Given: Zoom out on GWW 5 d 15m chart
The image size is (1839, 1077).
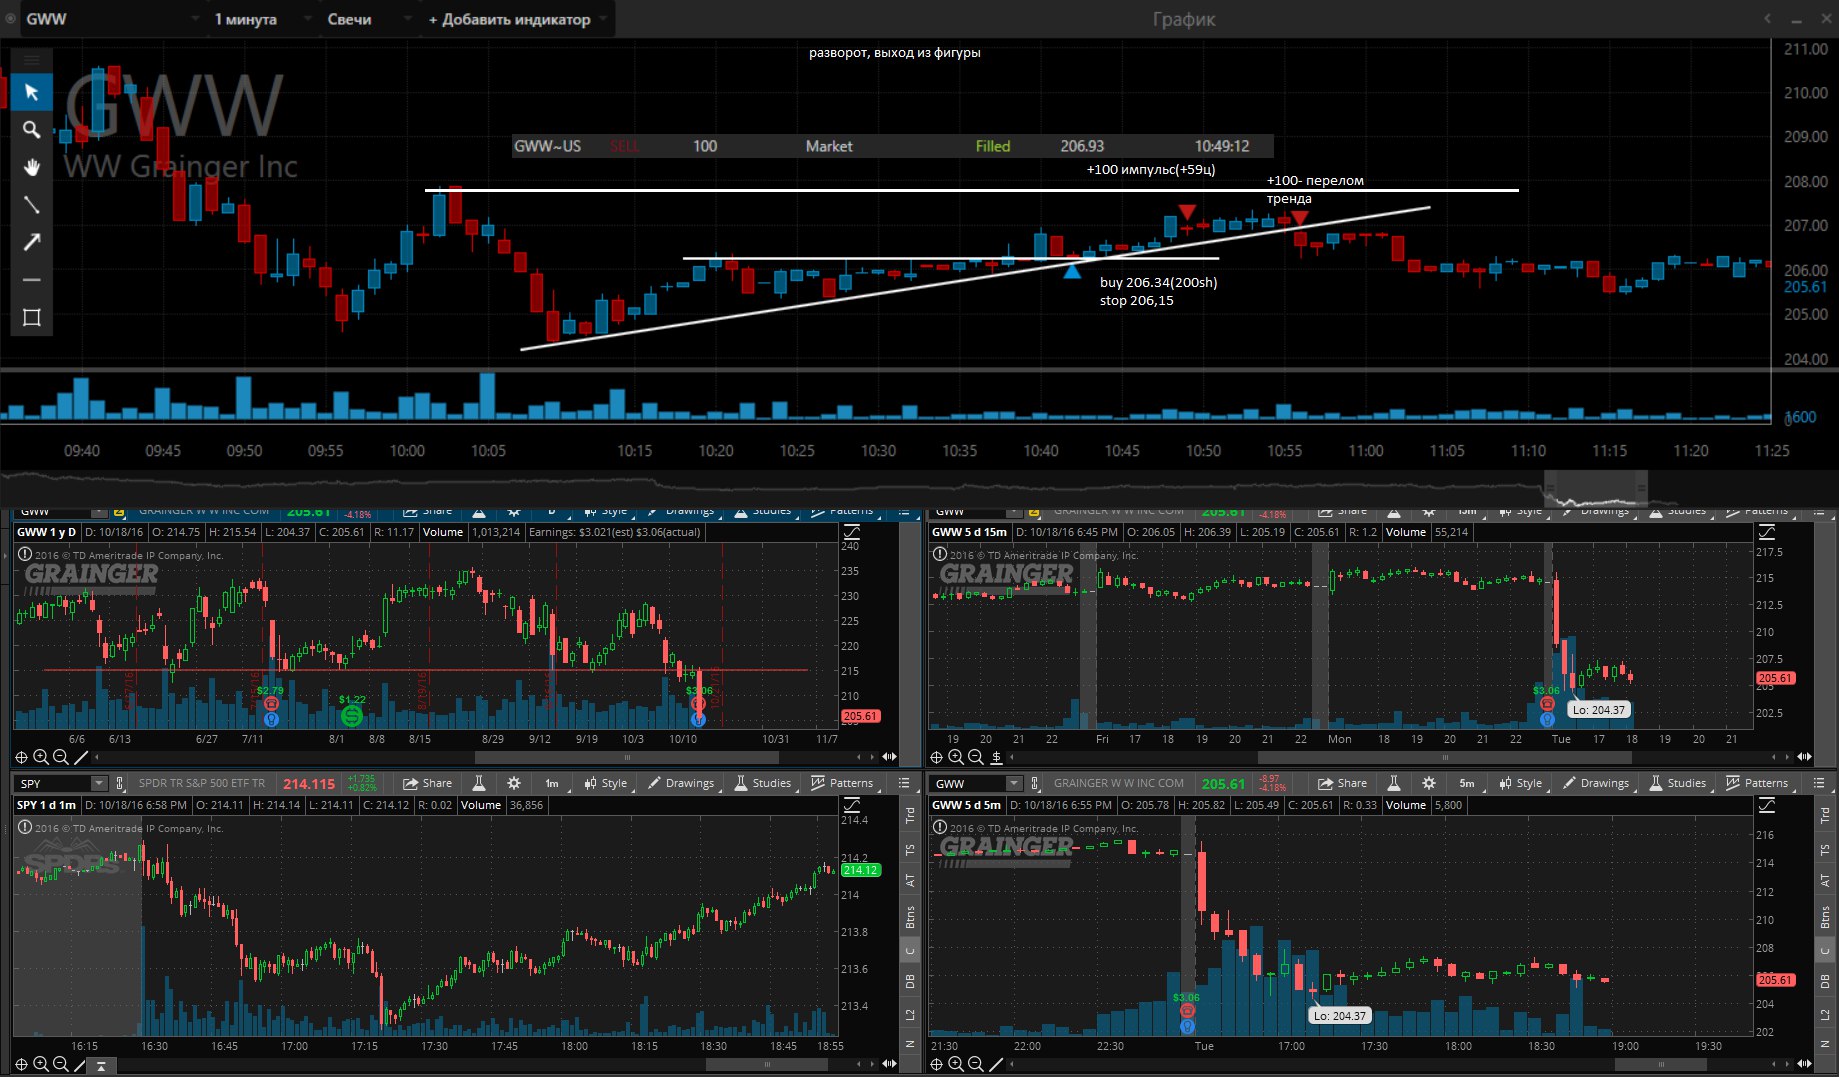Looking at the screenshot, I should tap(976, 757).
